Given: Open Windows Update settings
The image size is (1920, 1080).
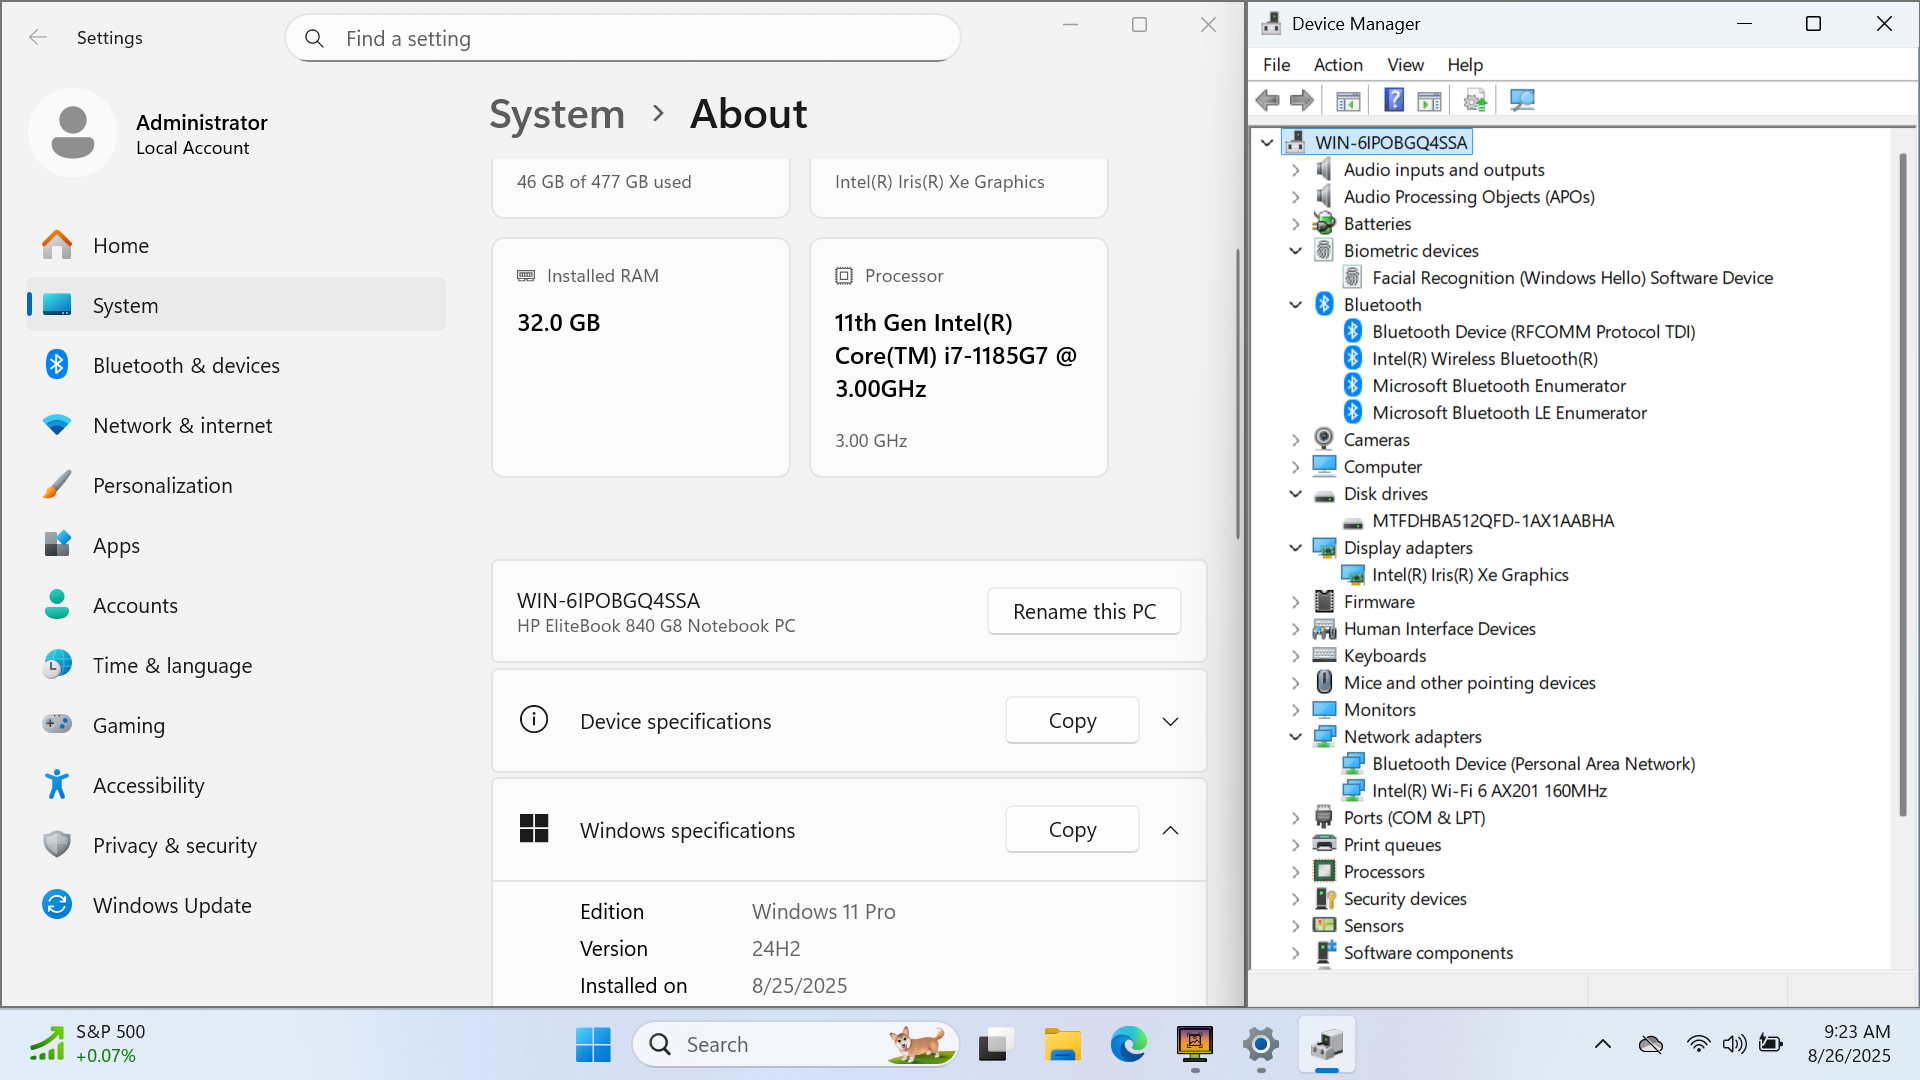Looking at the screenshot, I should (x=237, y=905).
